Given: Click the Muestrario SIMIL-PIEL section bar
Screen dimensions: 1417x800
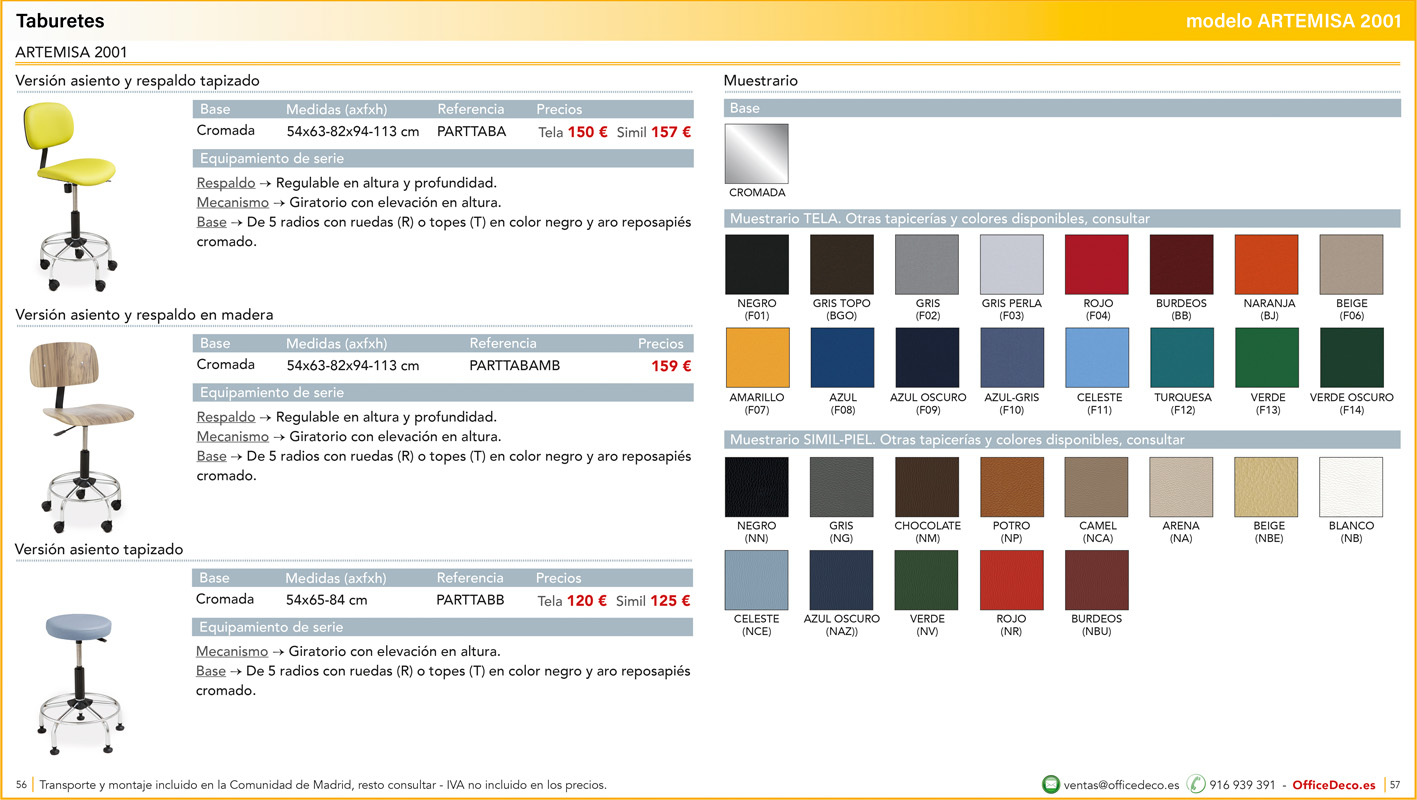Looking at the screenshot, I should coord(1062,439).
